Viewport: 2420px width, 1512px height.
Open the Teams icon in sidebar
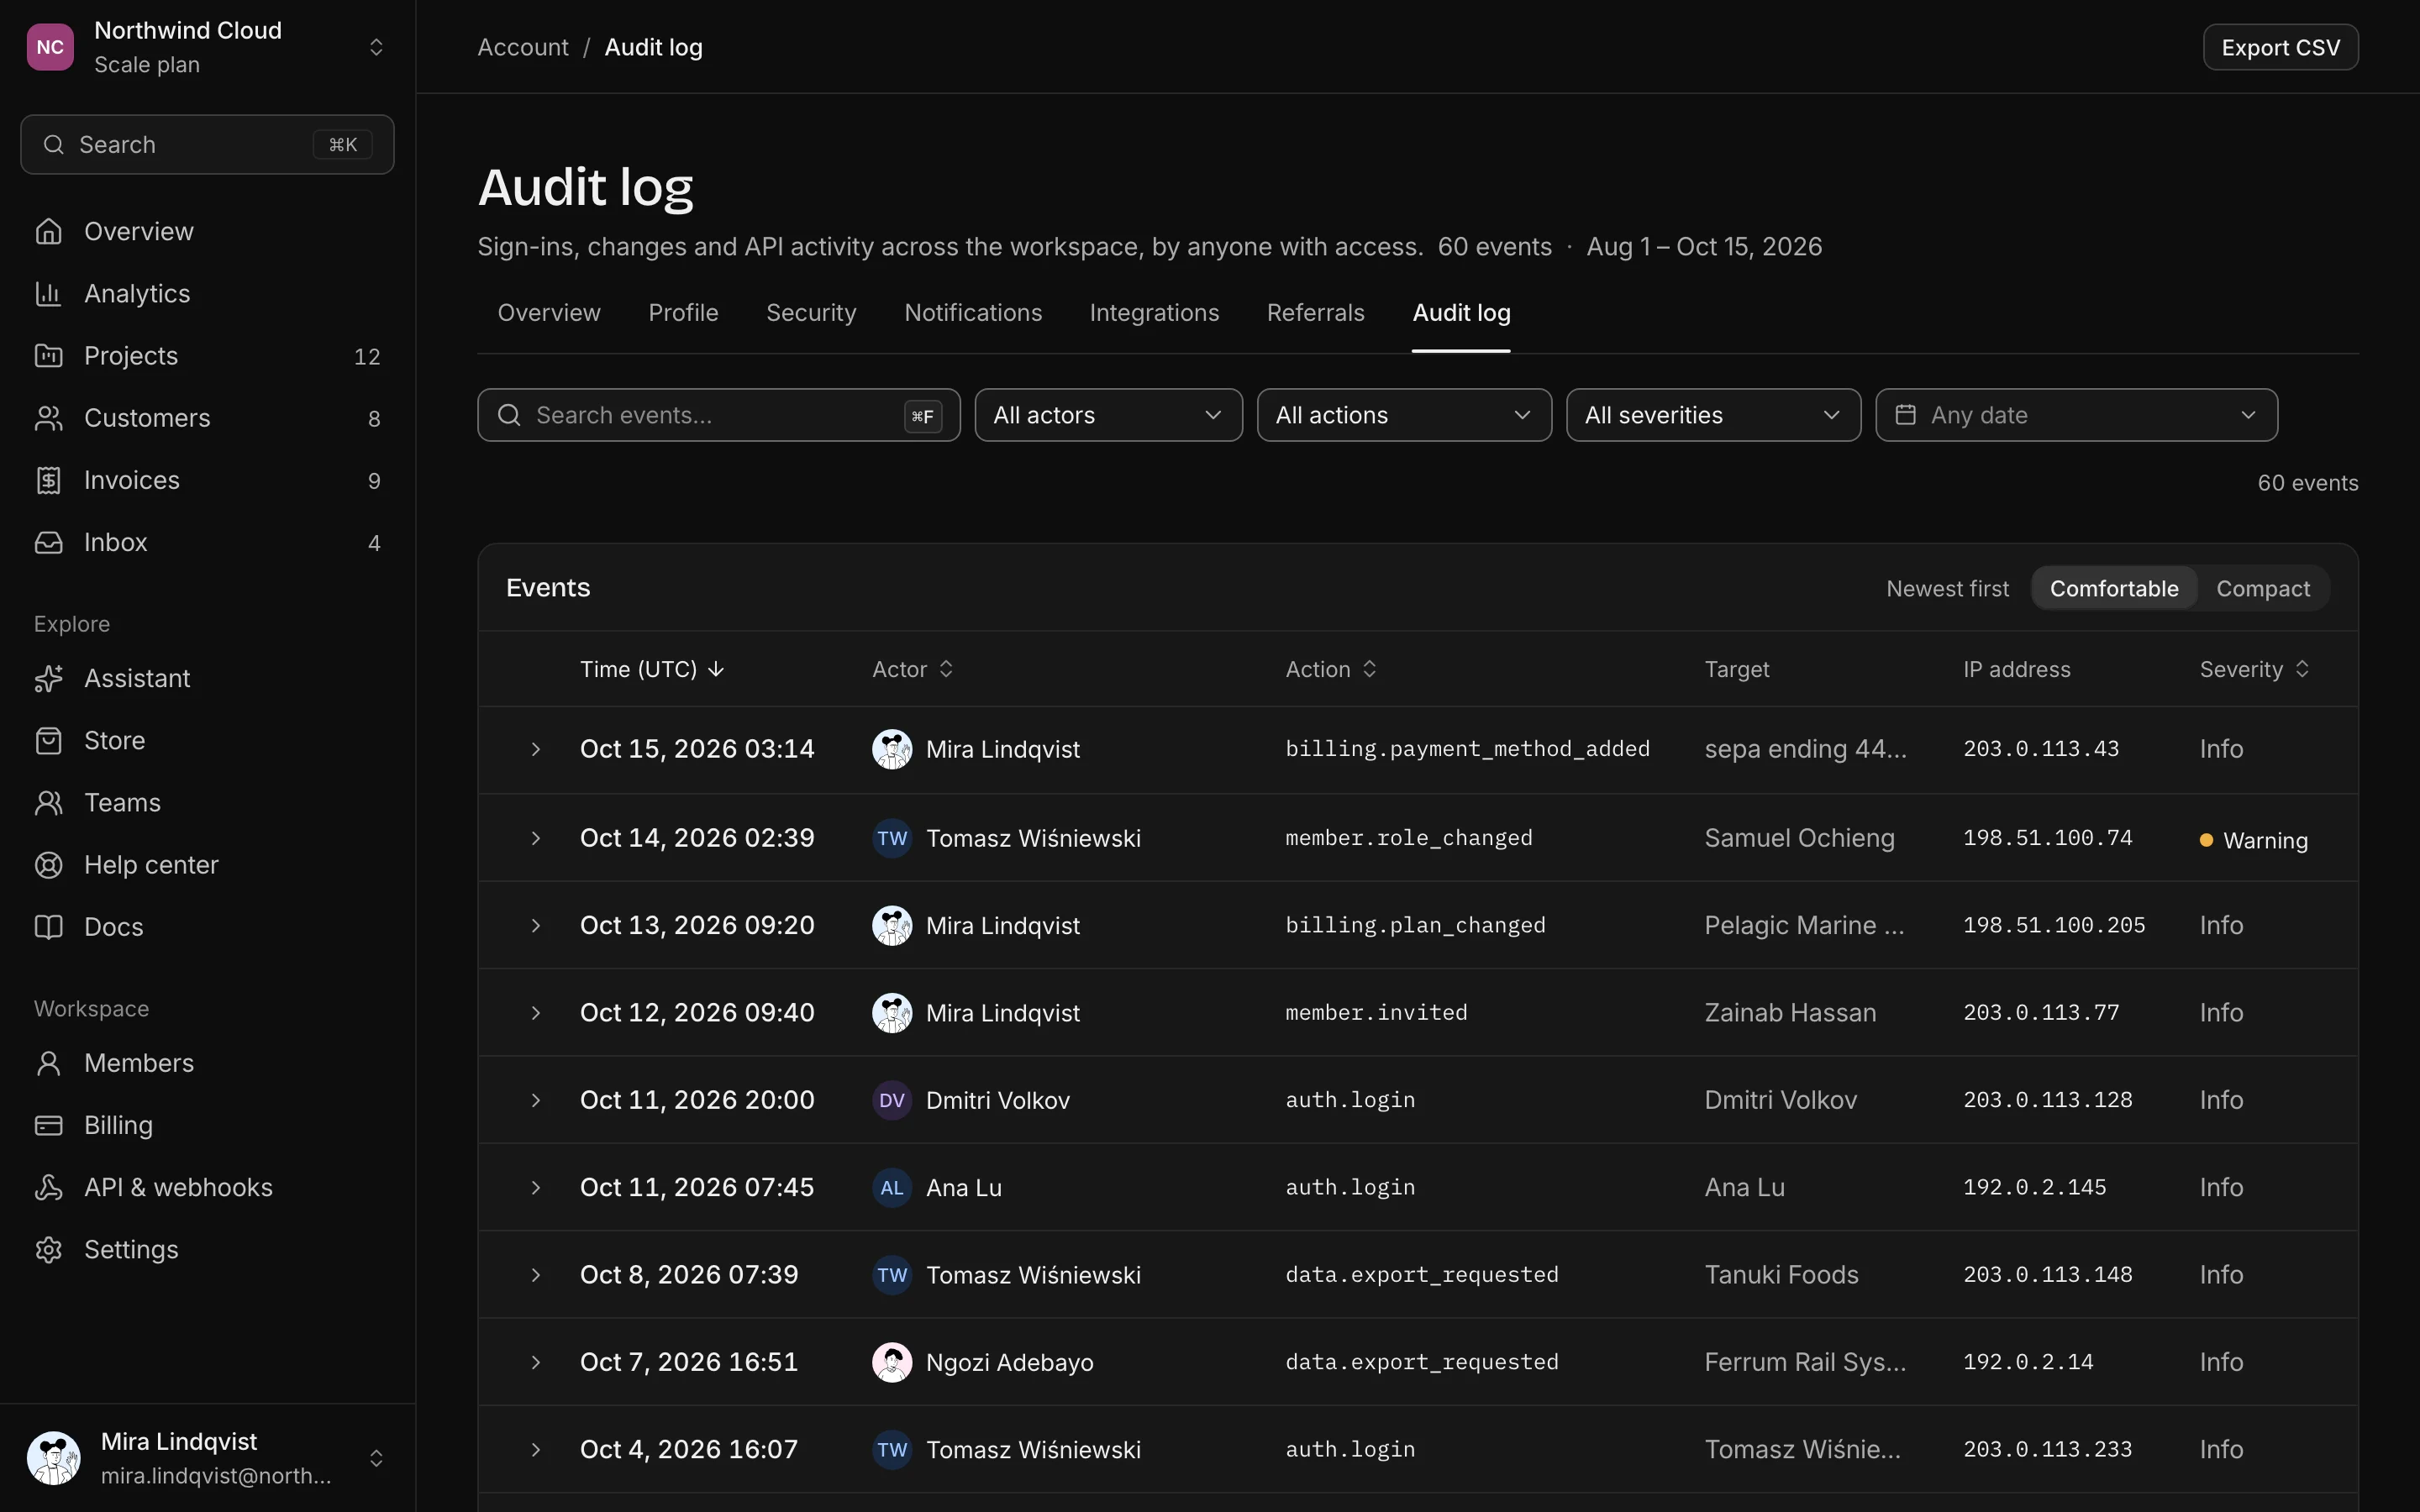pyautogui.click(x=48, y=802)
